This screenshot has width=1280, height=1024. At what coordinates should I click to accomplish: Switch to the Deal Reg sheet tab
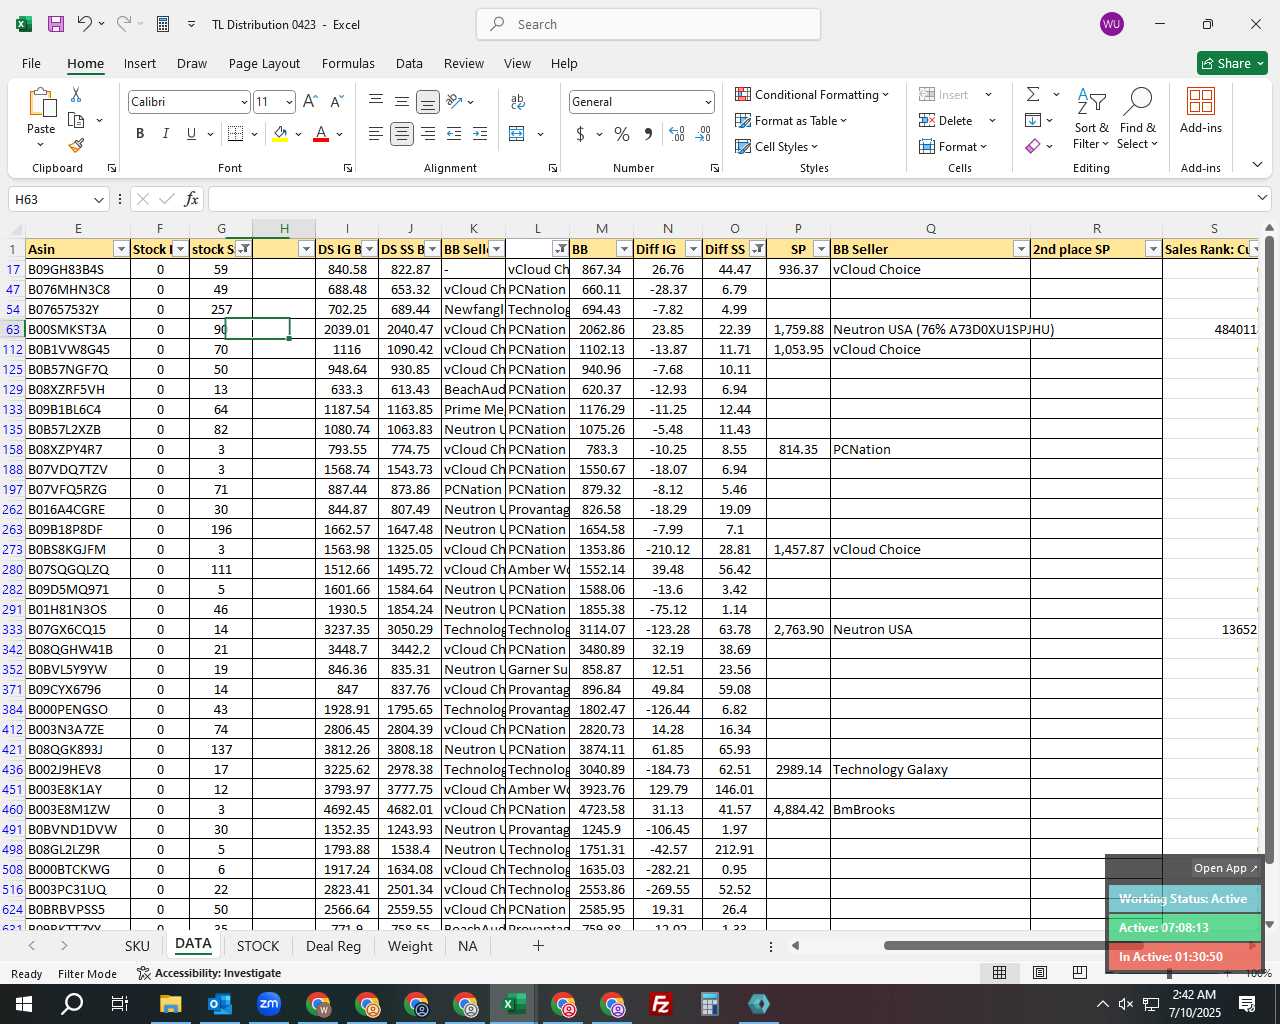click(333, 946)
